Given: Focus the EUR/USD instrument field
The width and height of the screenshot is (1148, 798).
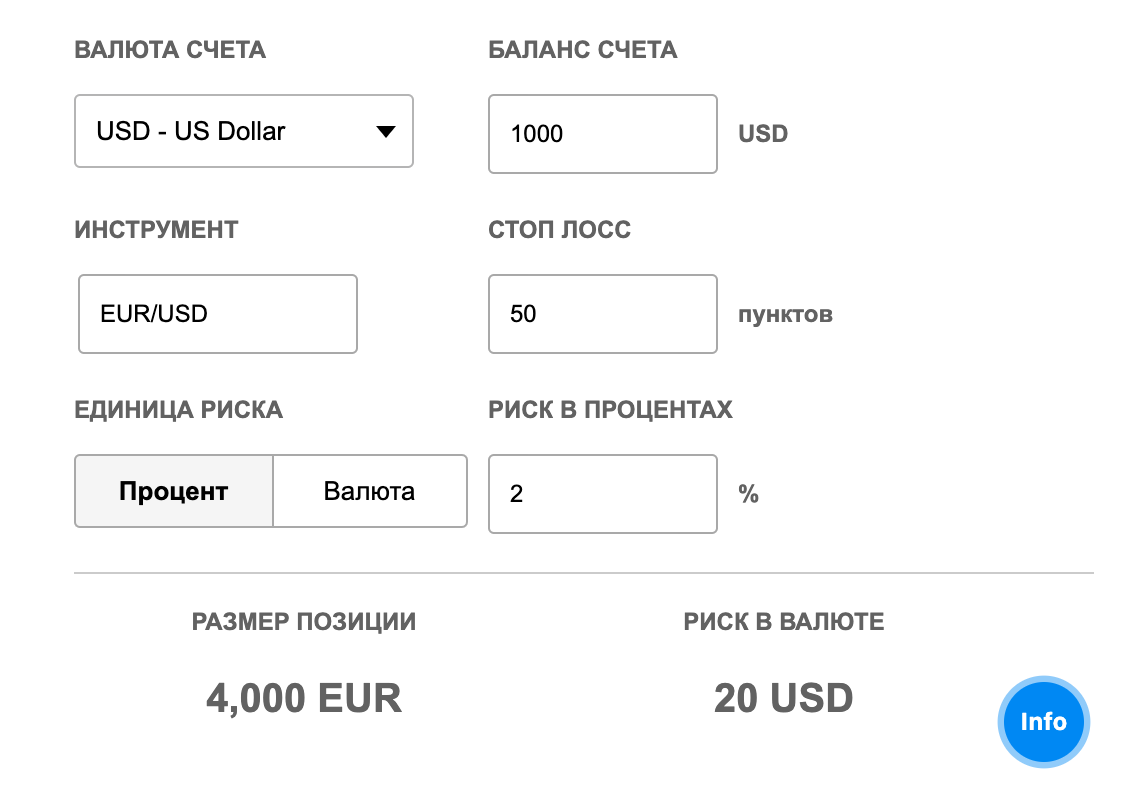Looking at the screenshot, I should [217, 314].
